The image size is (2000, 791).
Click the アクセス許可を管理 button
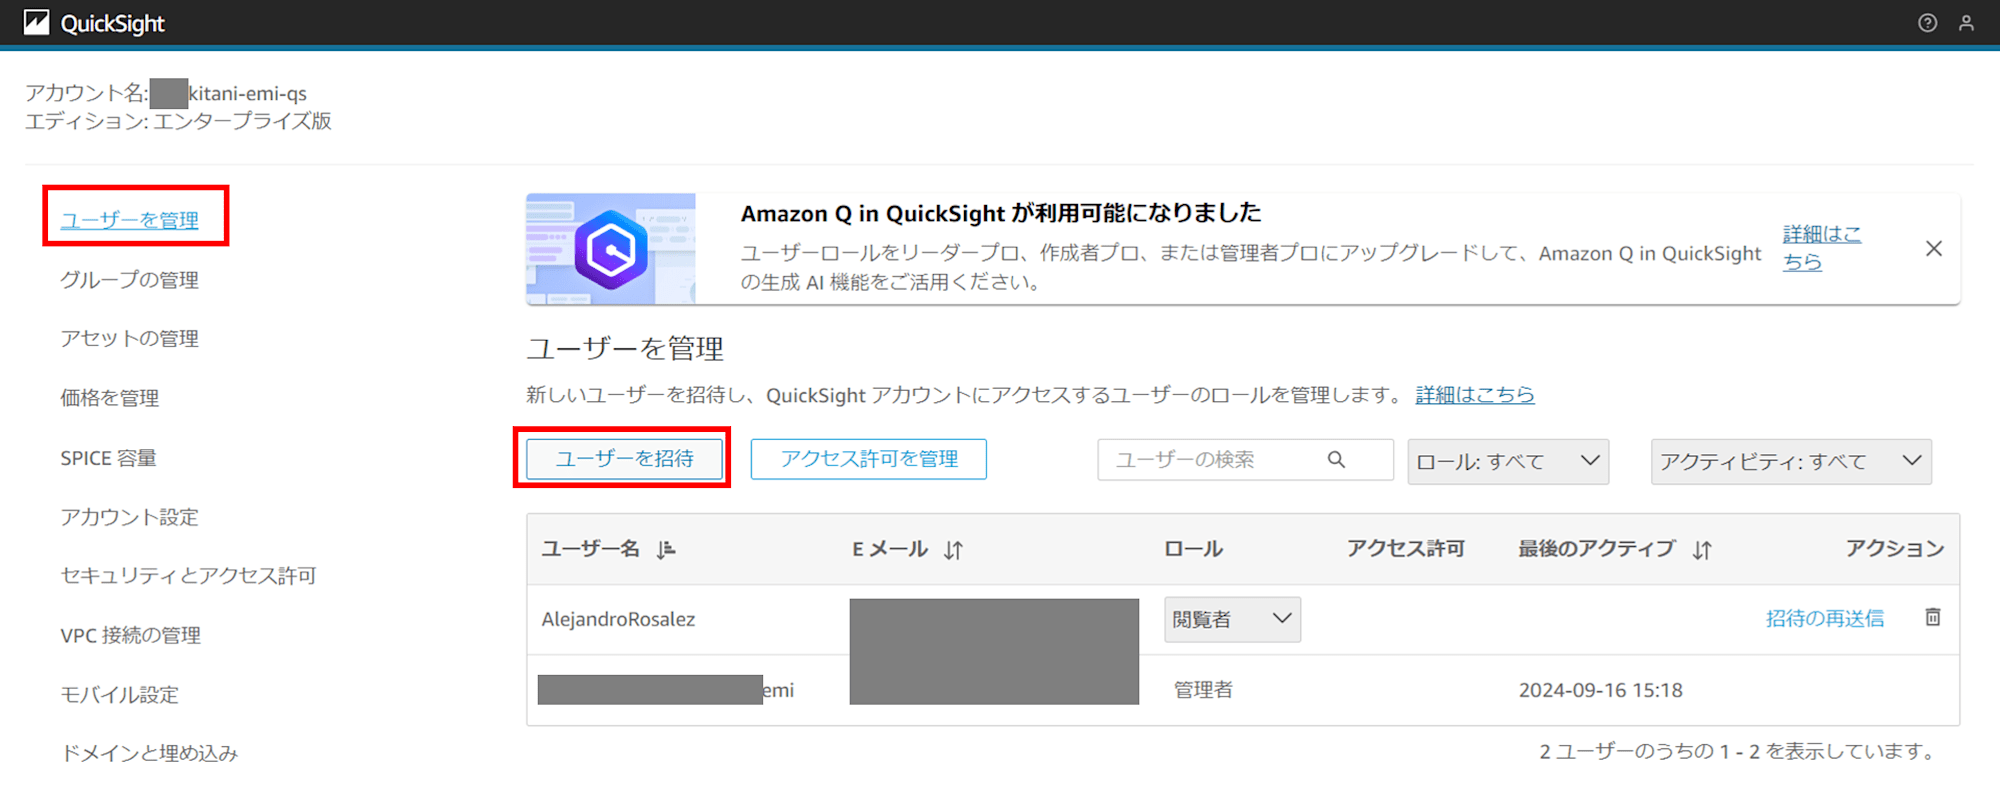point(868,459)
